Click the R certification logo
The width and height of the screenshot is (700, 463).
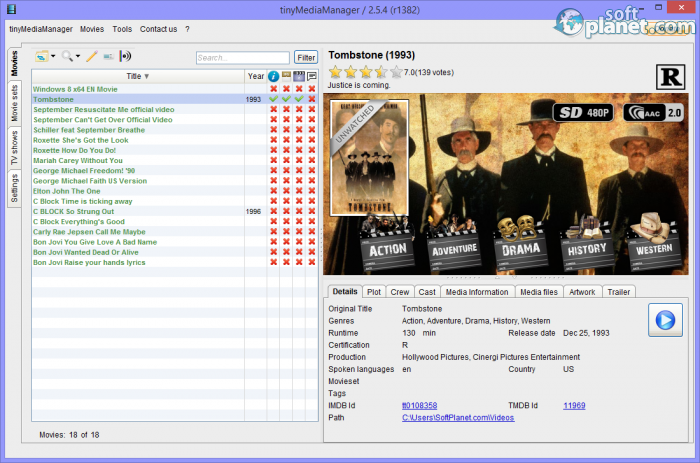[x=671, y=77]
